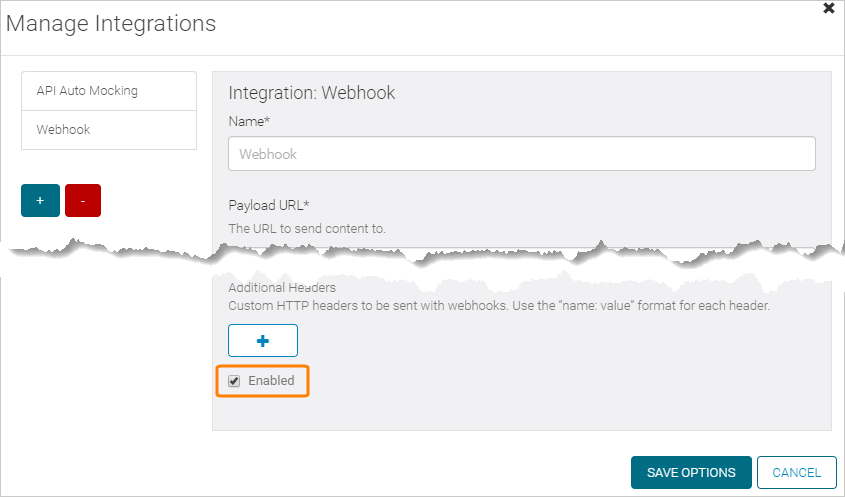This screenshot has height=497, width=845.
Task: Click the Webhook placeholder text in Name
Action: [268, 154]
